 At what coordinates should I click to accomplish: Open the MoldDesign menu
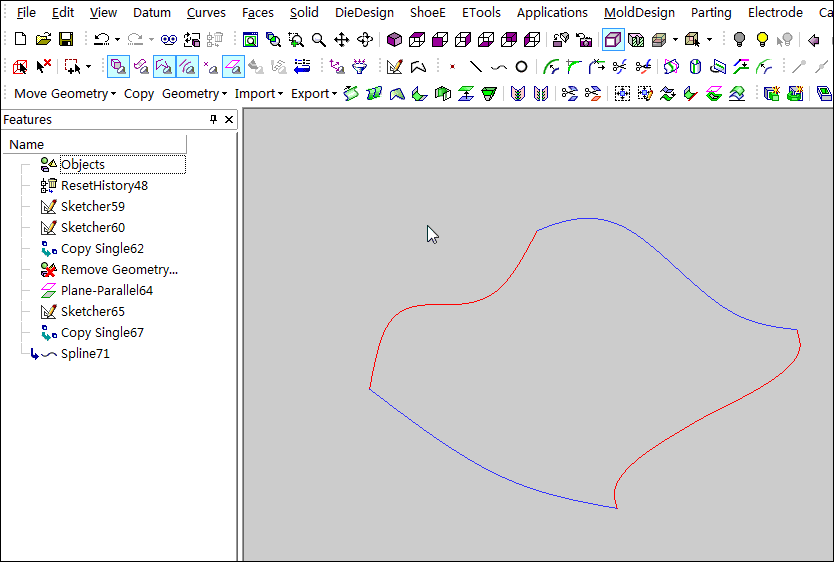(x=639, y=13)
